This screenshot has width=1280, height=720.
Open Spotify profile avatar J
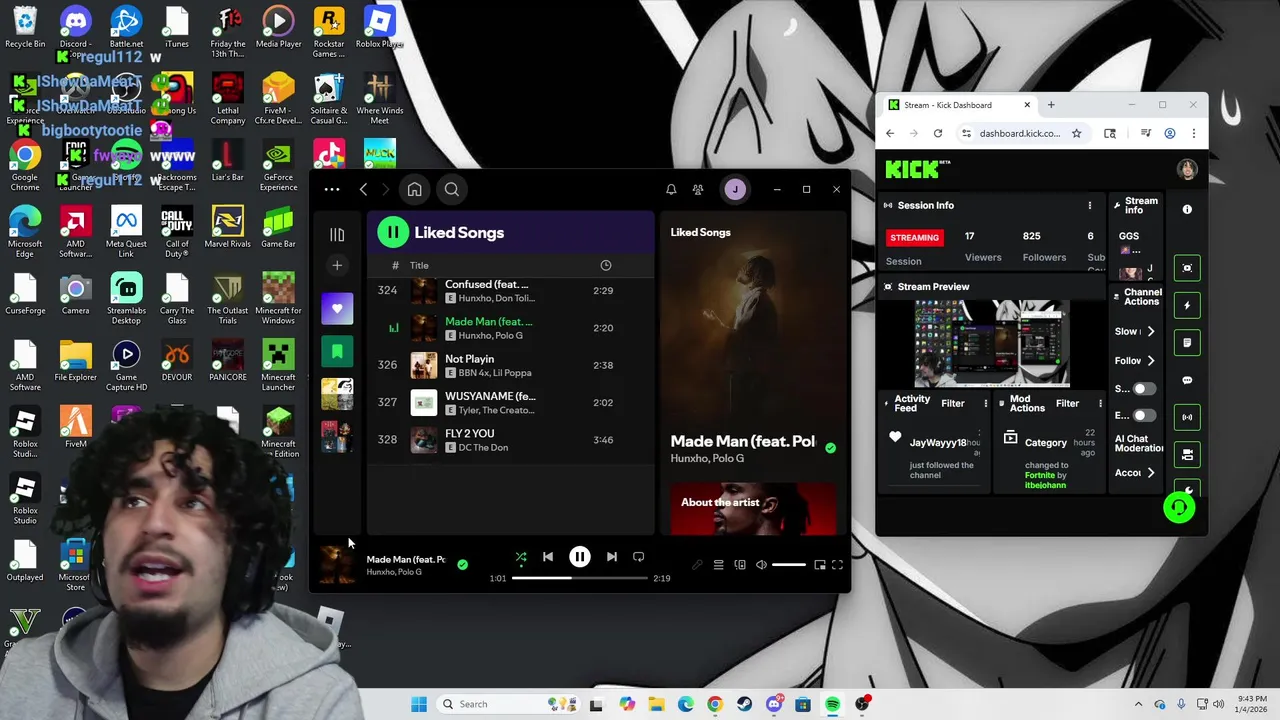coord(735,189)
